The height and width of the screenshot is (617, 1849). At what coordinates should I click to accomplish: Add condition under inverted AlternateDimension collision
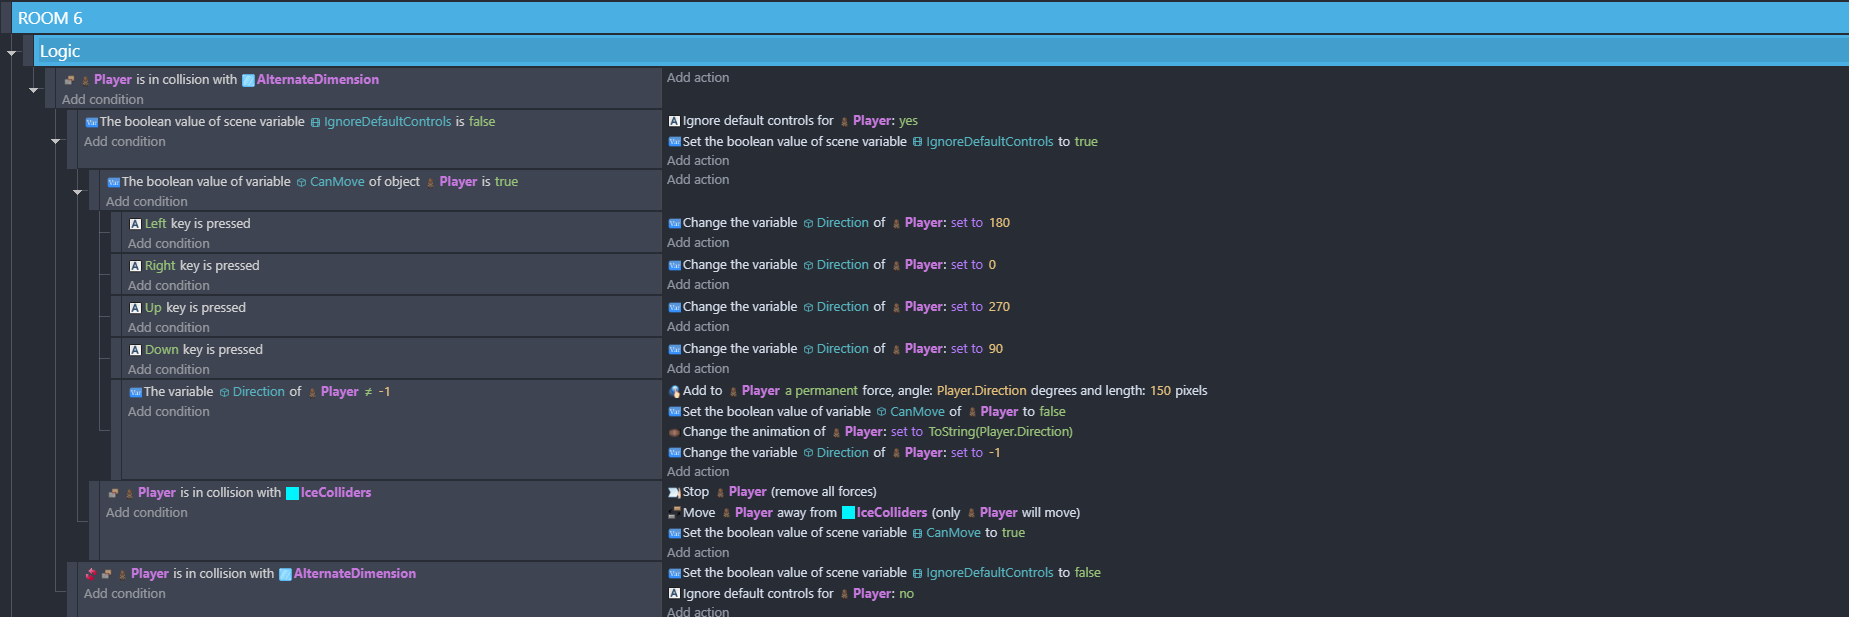(x=125, y=594)
